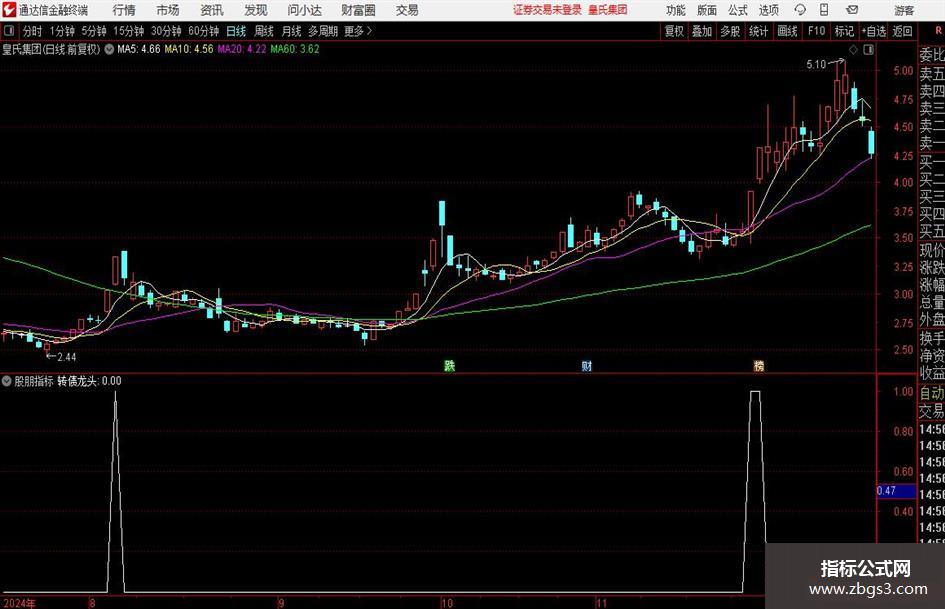945x609 pixels.
Task: Expand the dropdown arrow beside 皇氏集团(日线 前复权)
Action: click(109, 49)
